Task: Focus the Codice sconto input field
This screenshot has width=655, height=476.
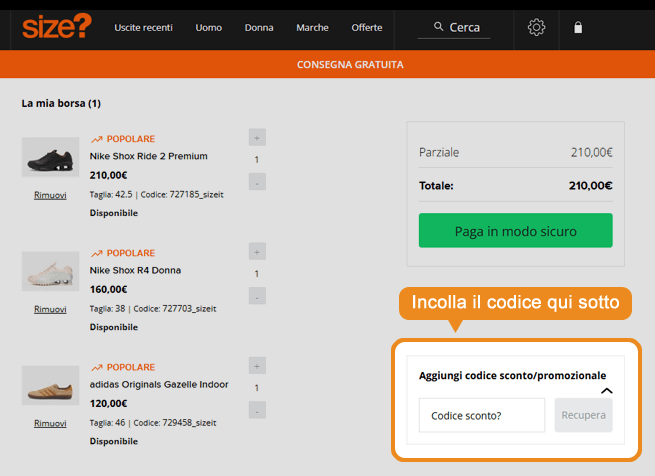Action: [481, 415]
